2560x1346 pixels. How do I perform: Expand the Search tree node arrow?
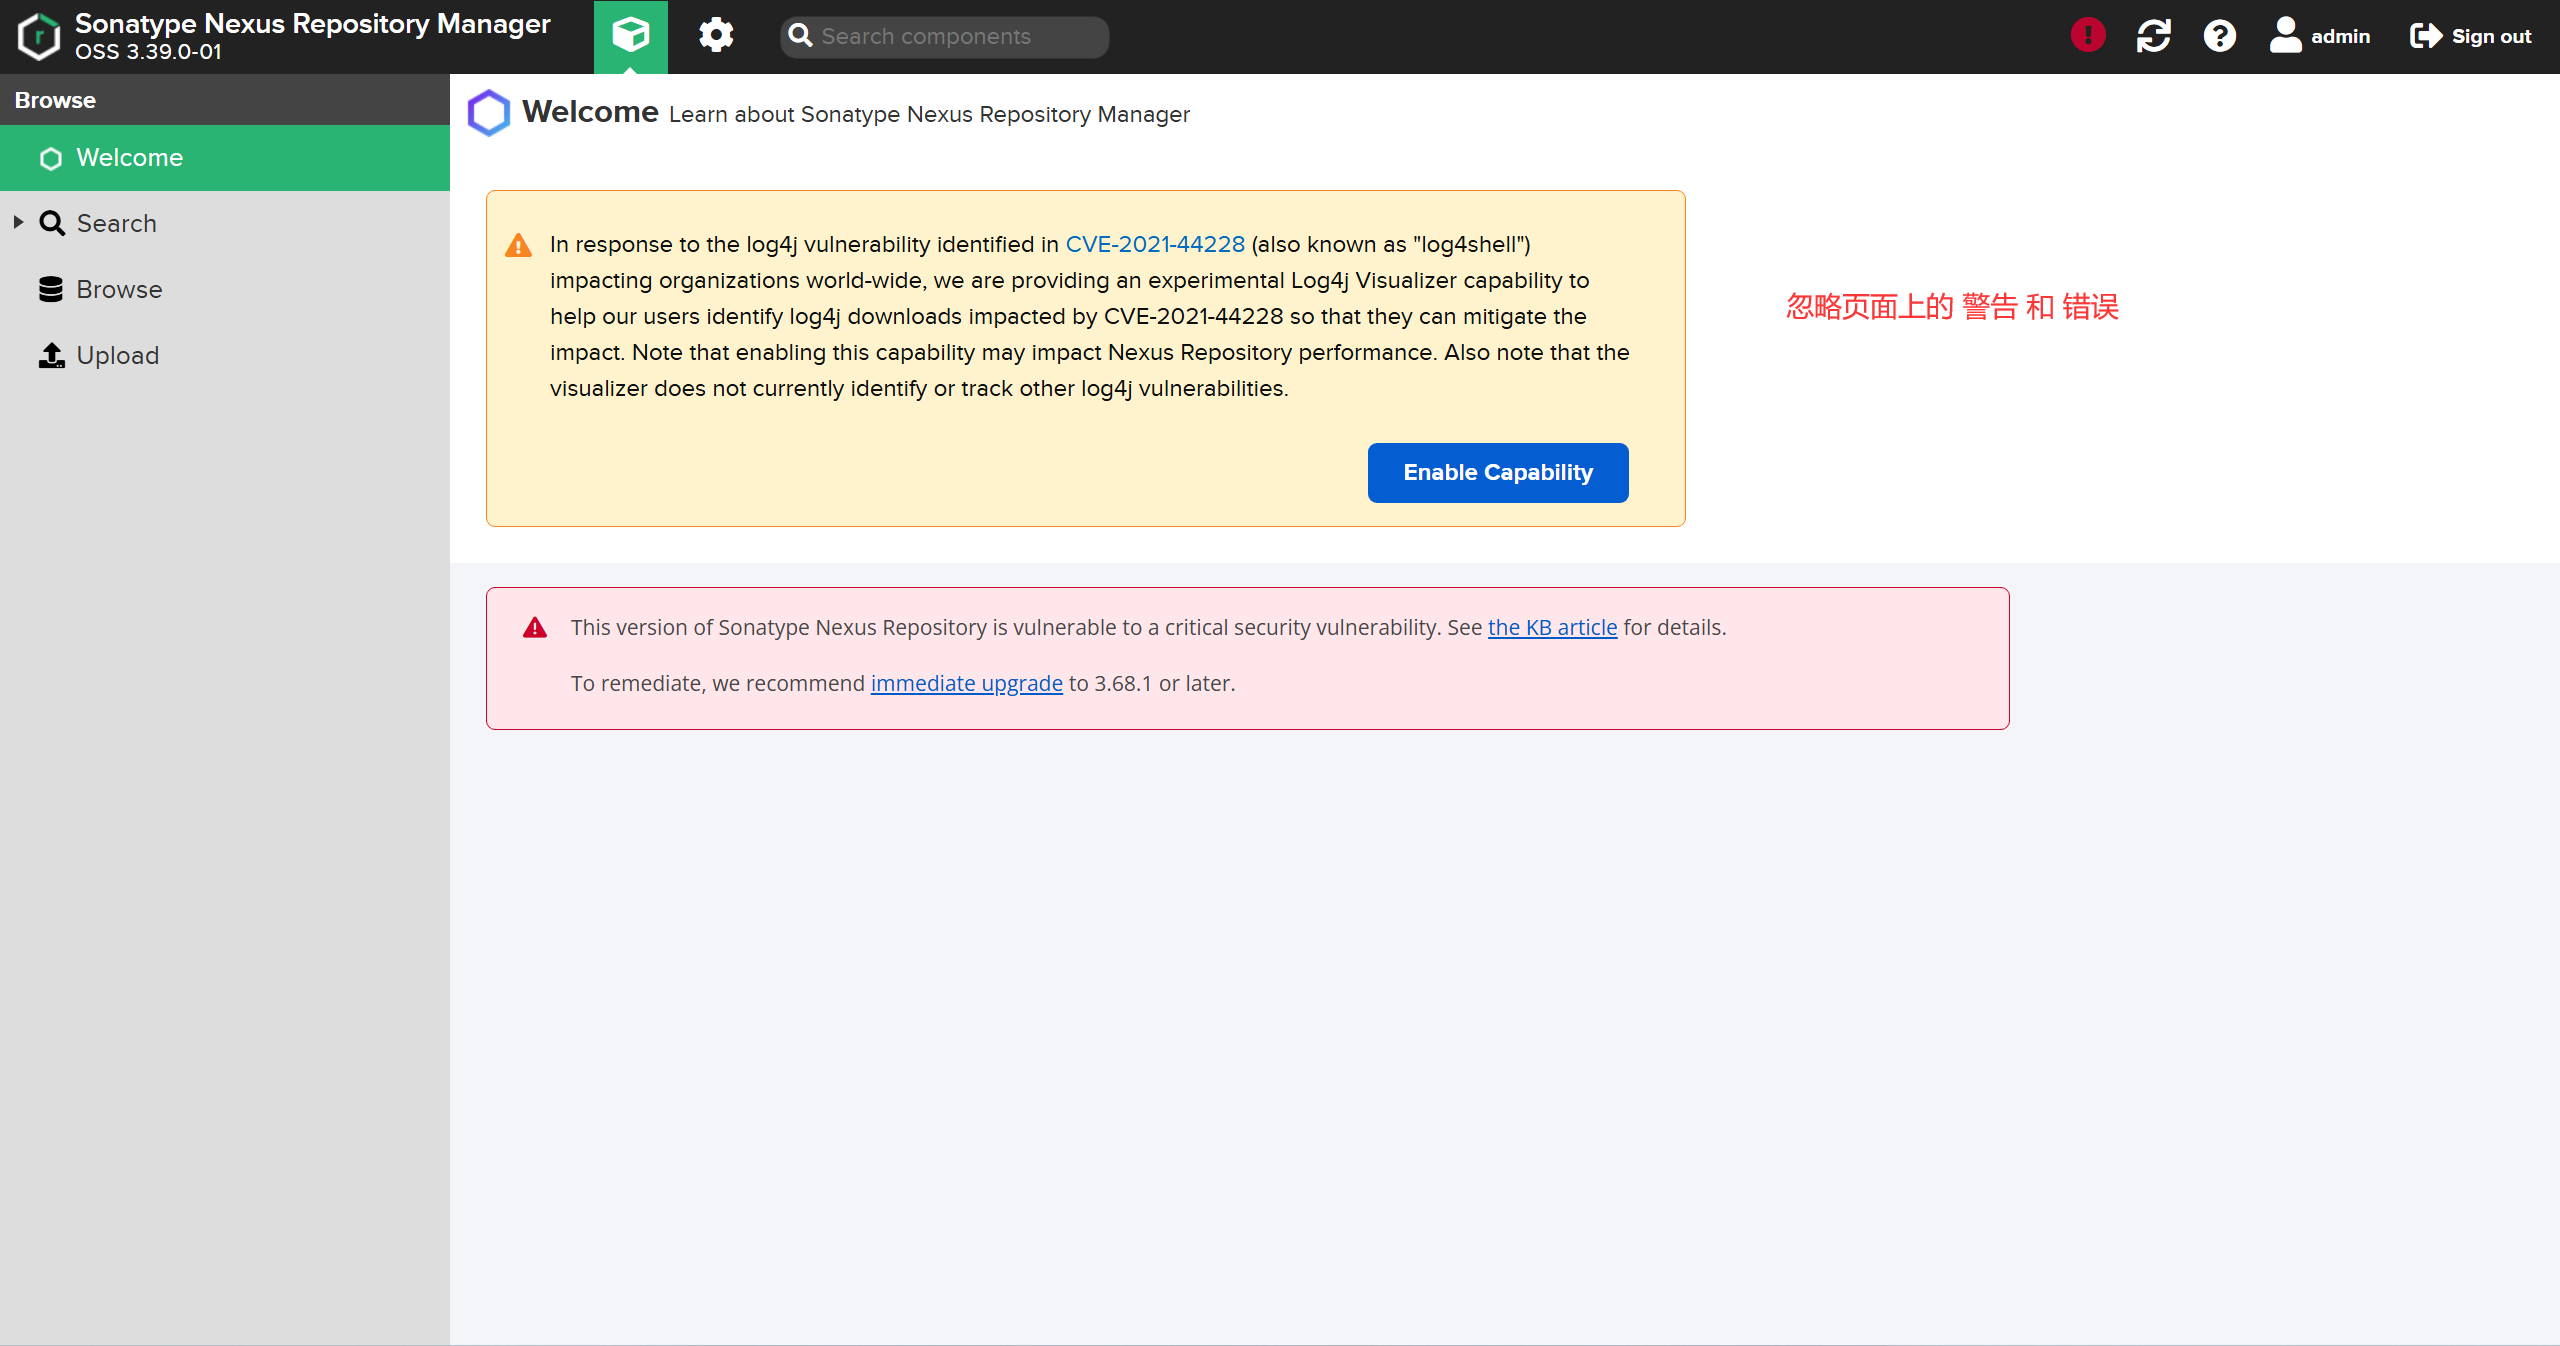[18, 223]
